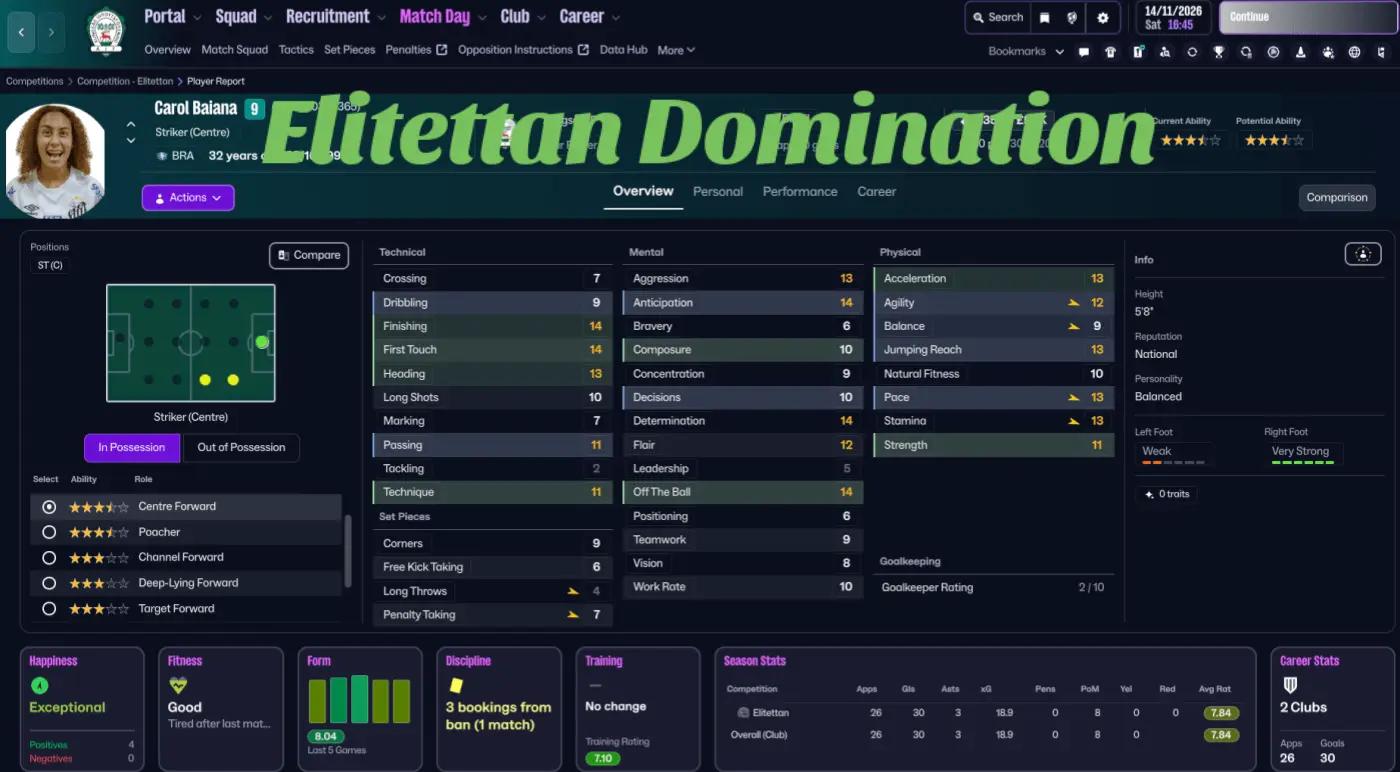Open the globe world shortcut icon

coord(1354,52)
